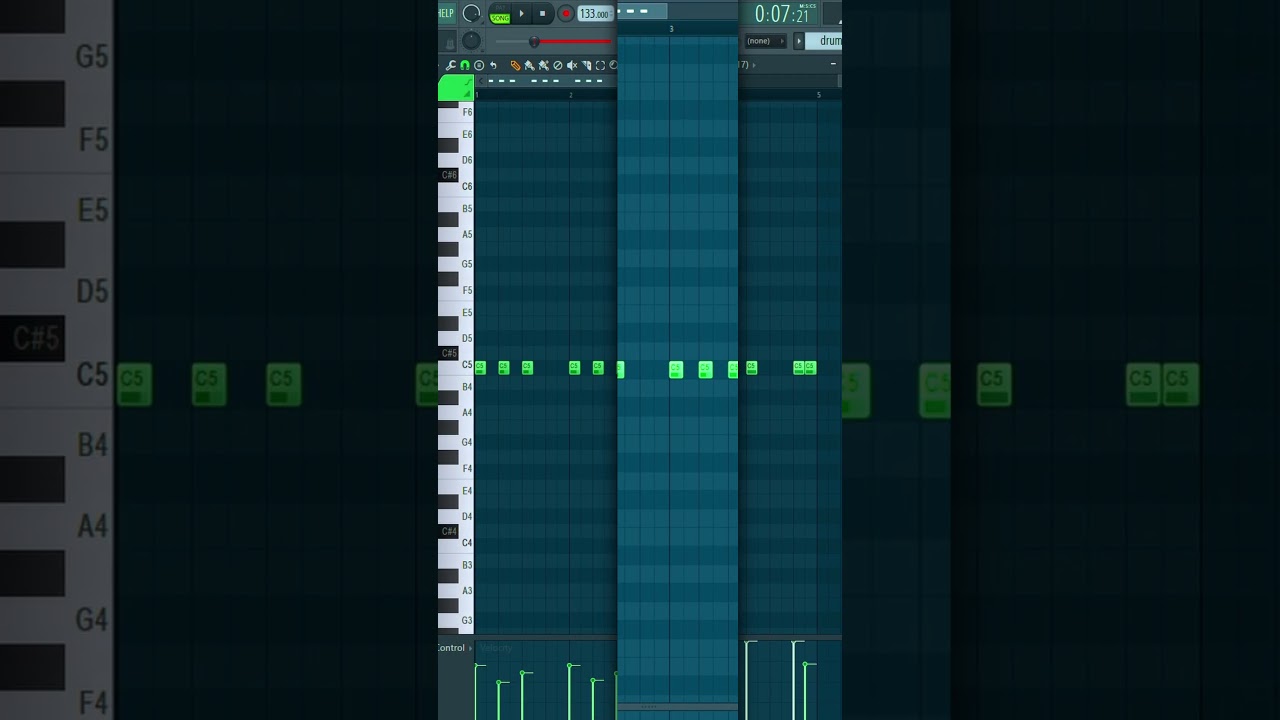The width and height of the screenshot is (1280, 720).
Task: Select the paint brush tool
Action: point(529,65)
